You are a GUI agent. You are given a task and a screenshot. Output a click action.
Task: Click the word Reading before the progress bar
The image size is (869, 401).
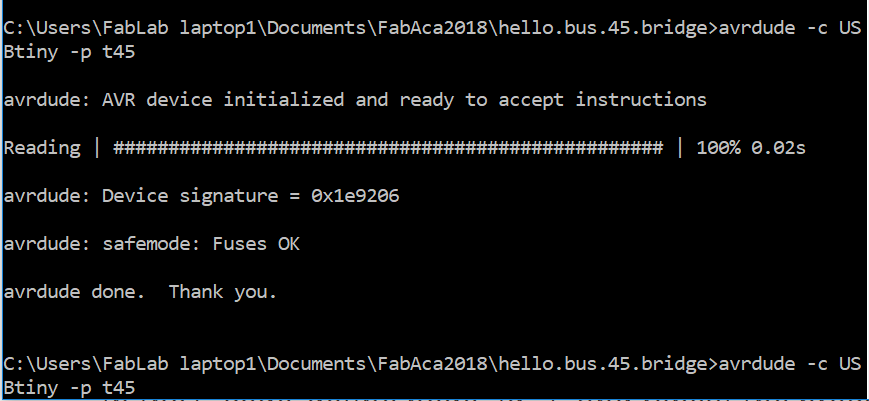tap(42, 148)
